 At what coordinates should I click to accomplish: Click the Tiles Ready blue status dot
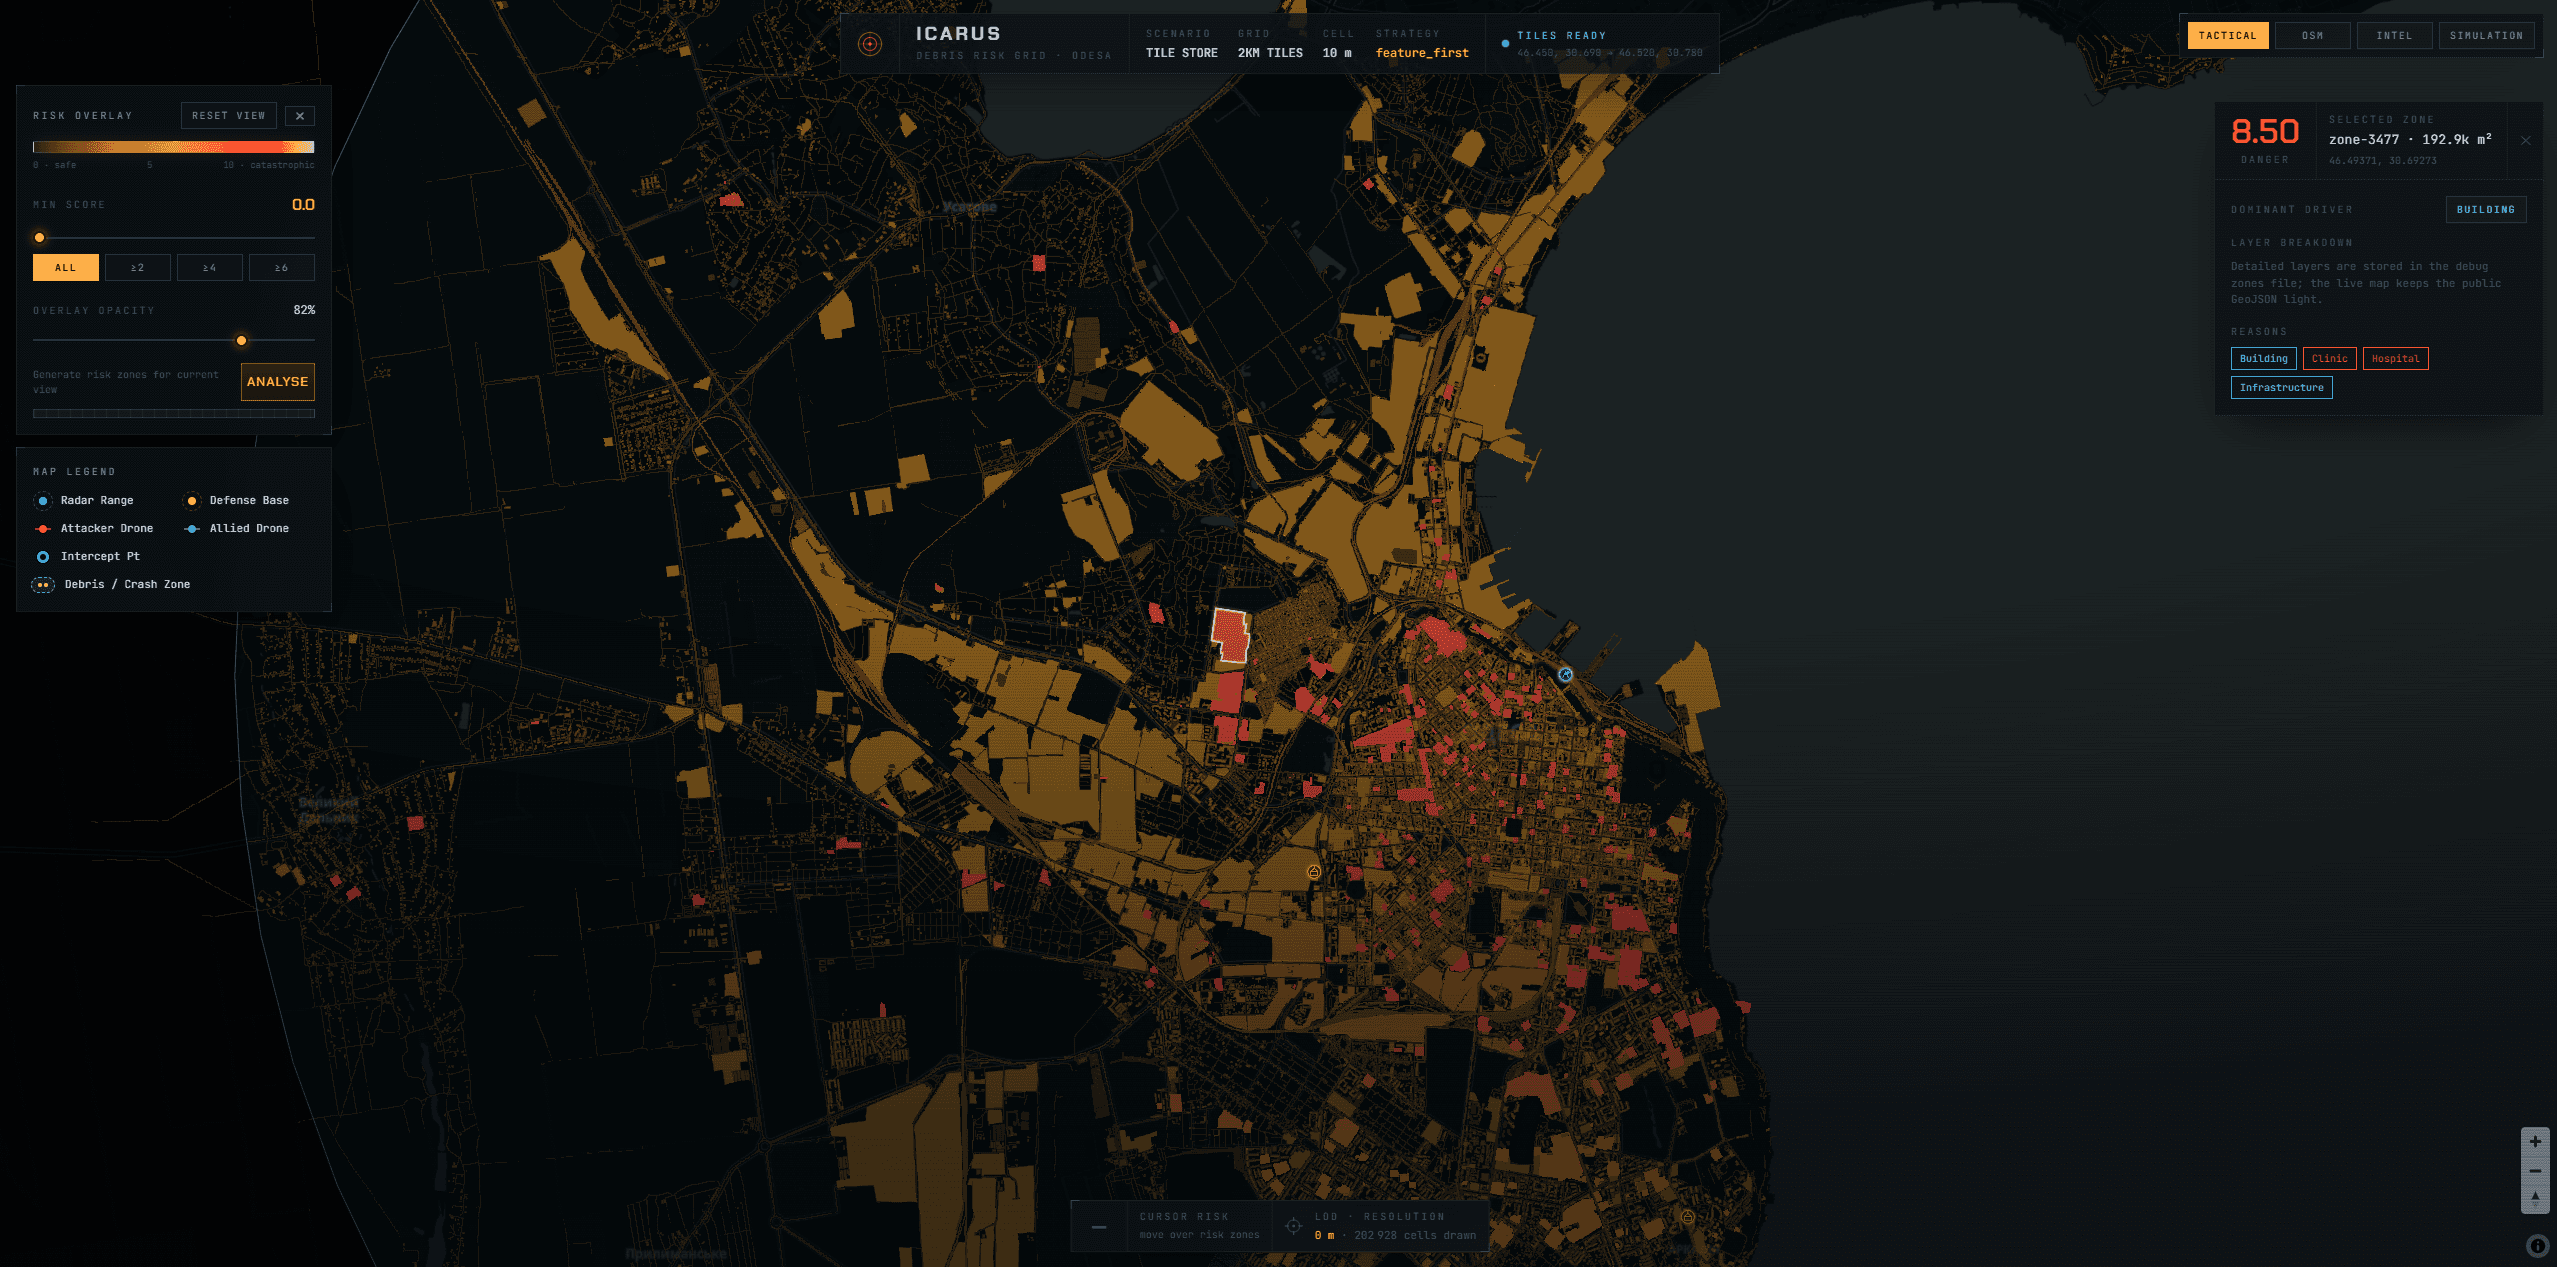coord(1505,44)
